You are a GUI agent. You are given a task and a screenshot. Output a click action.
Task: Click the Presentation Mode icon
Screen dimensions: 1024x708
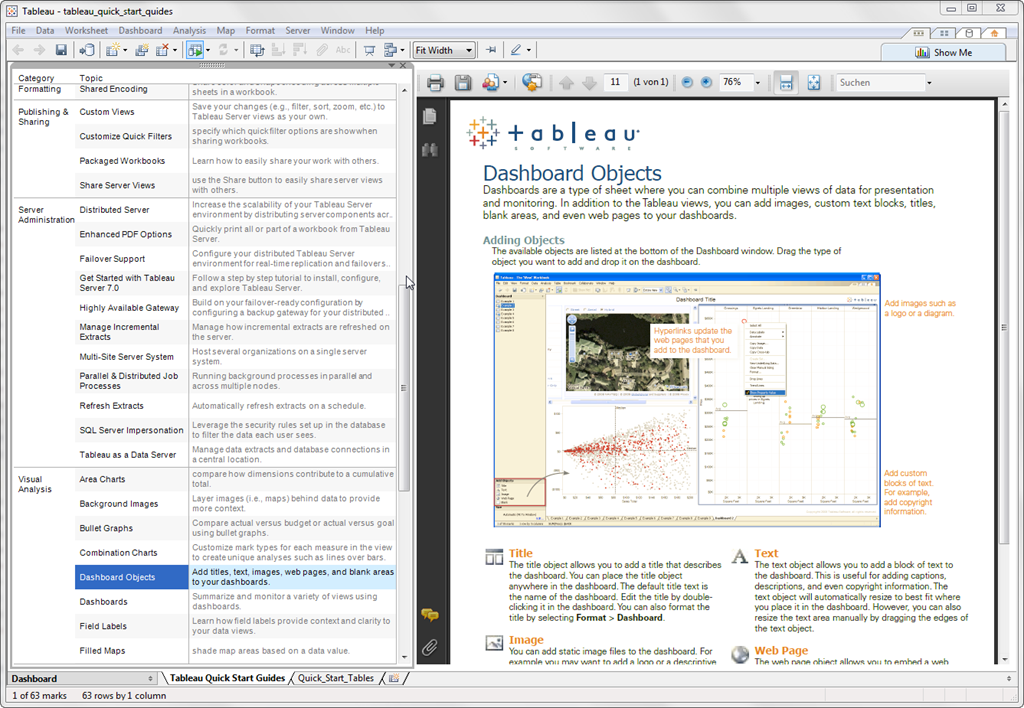(369, 50)
